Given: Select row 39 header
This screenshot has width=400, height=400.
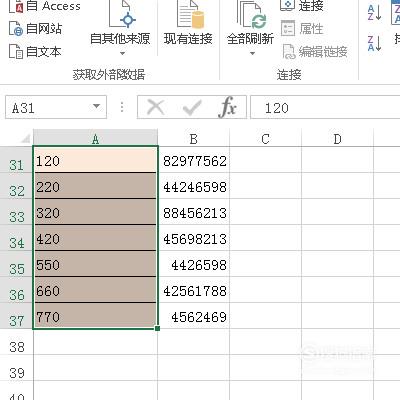Looking at the screenshot, I should [x=16, y=368].
